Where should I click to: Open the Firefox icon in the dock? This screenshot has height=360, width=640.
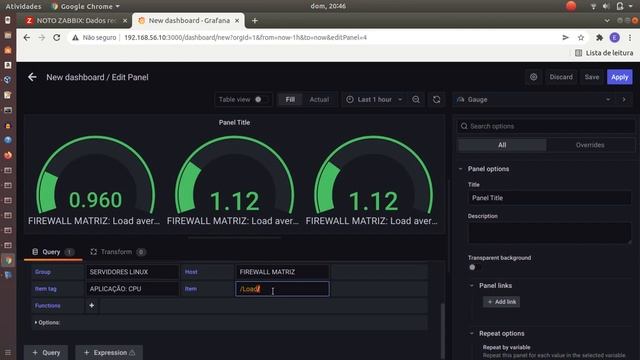pyautogui.click(x=8, y=155)
